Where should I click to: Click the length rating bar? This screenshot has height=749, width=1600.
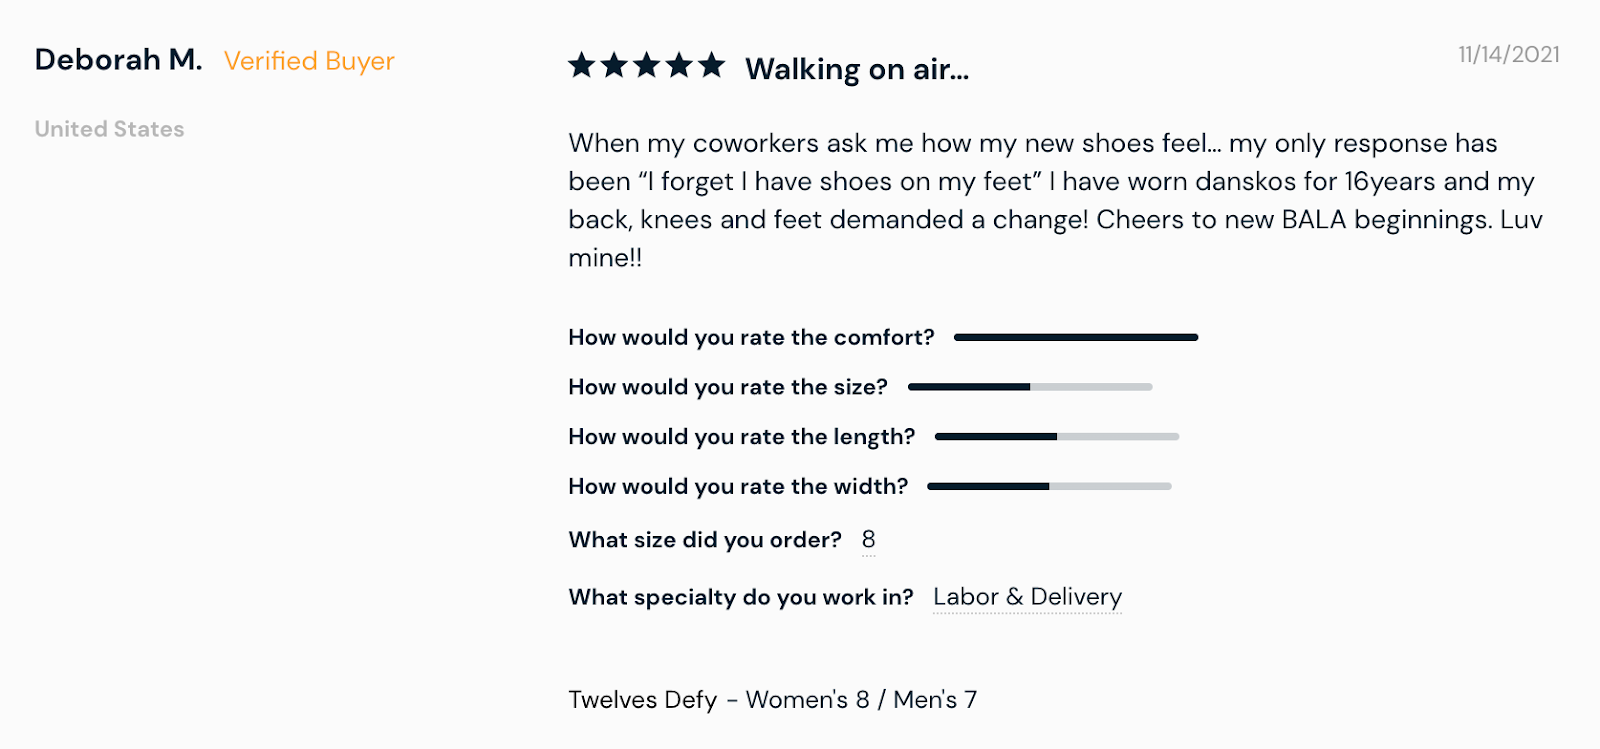tap(1057, 437)
